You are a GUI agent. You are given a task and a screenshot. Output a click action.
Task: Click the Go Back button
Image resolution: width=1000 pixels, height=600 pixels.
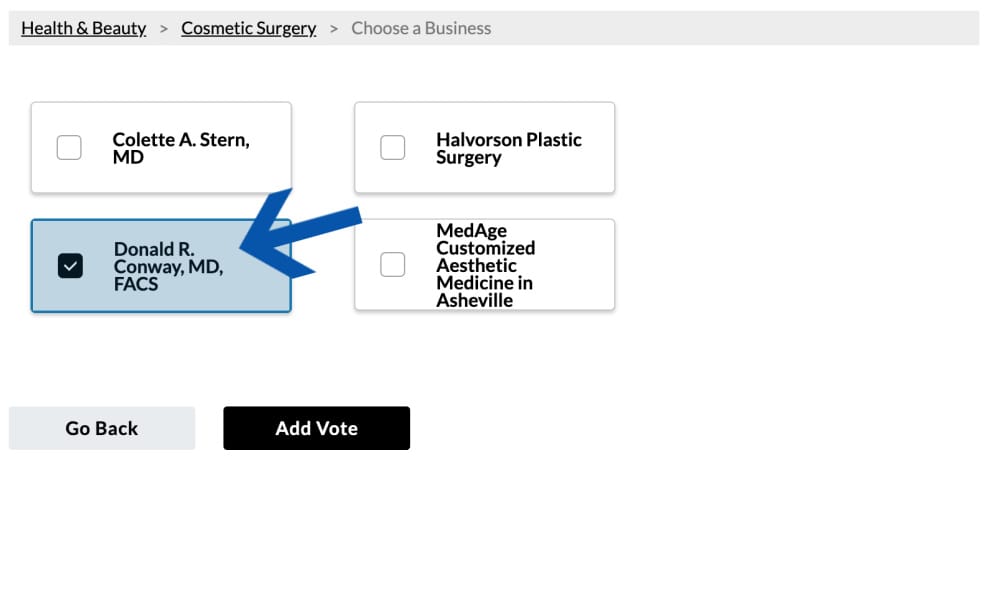pos(102,428)
